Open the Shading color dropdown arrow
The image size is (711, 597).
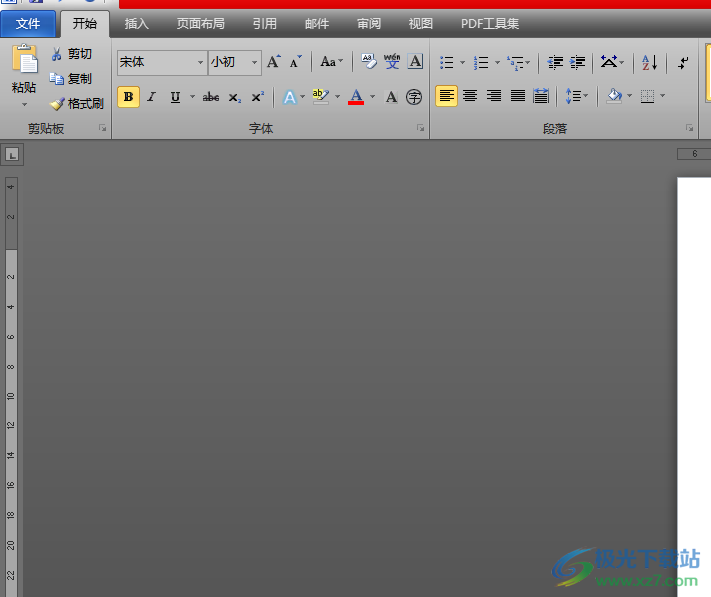coord(629,96)
